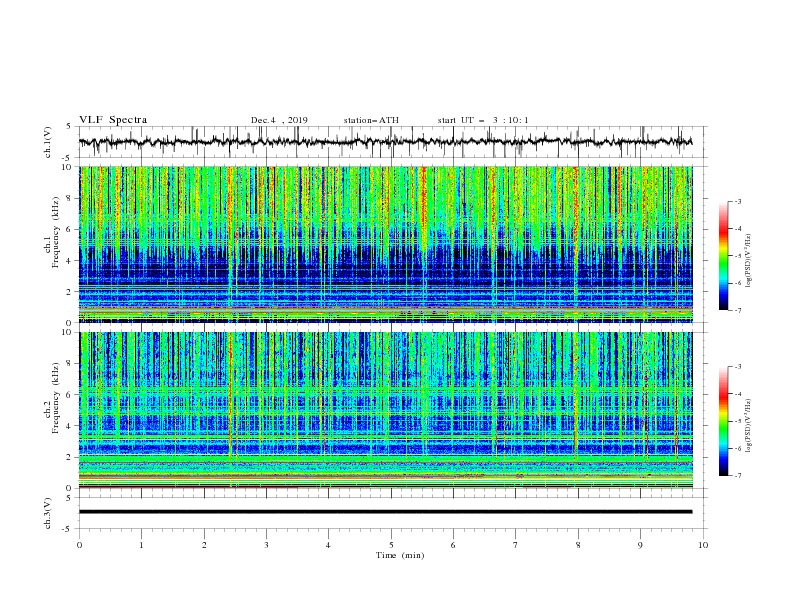Click the "-3" label on ch.1 colorbar

tap(738, 201)
